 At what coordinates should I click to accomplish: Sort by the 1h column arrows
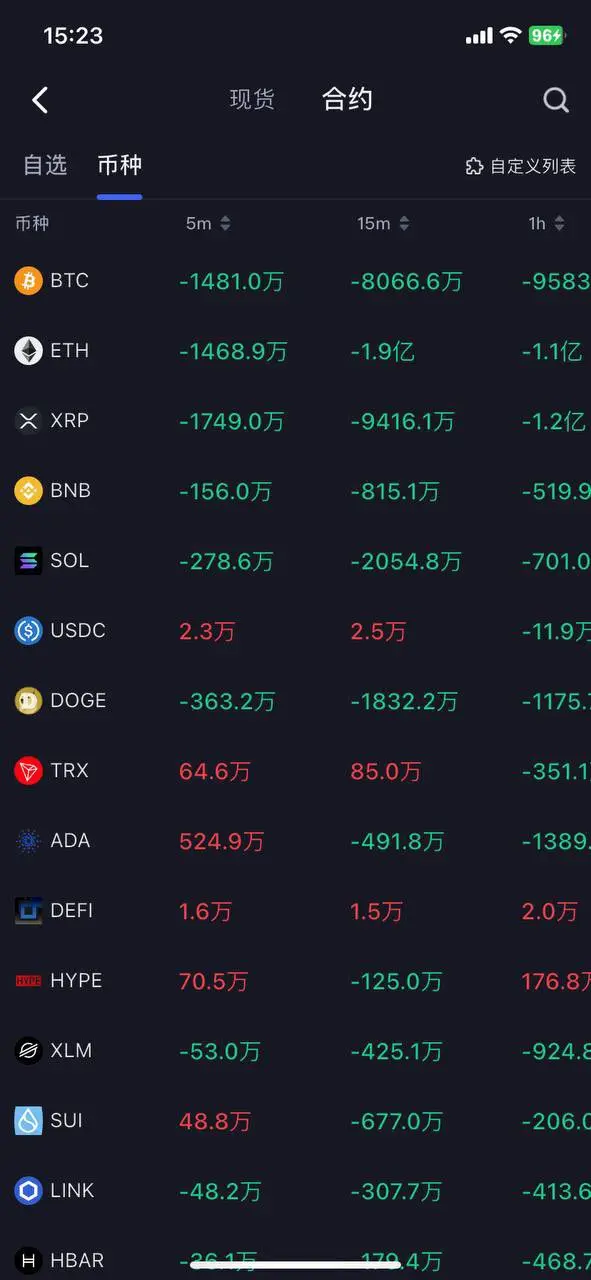[x=559, y=224]
